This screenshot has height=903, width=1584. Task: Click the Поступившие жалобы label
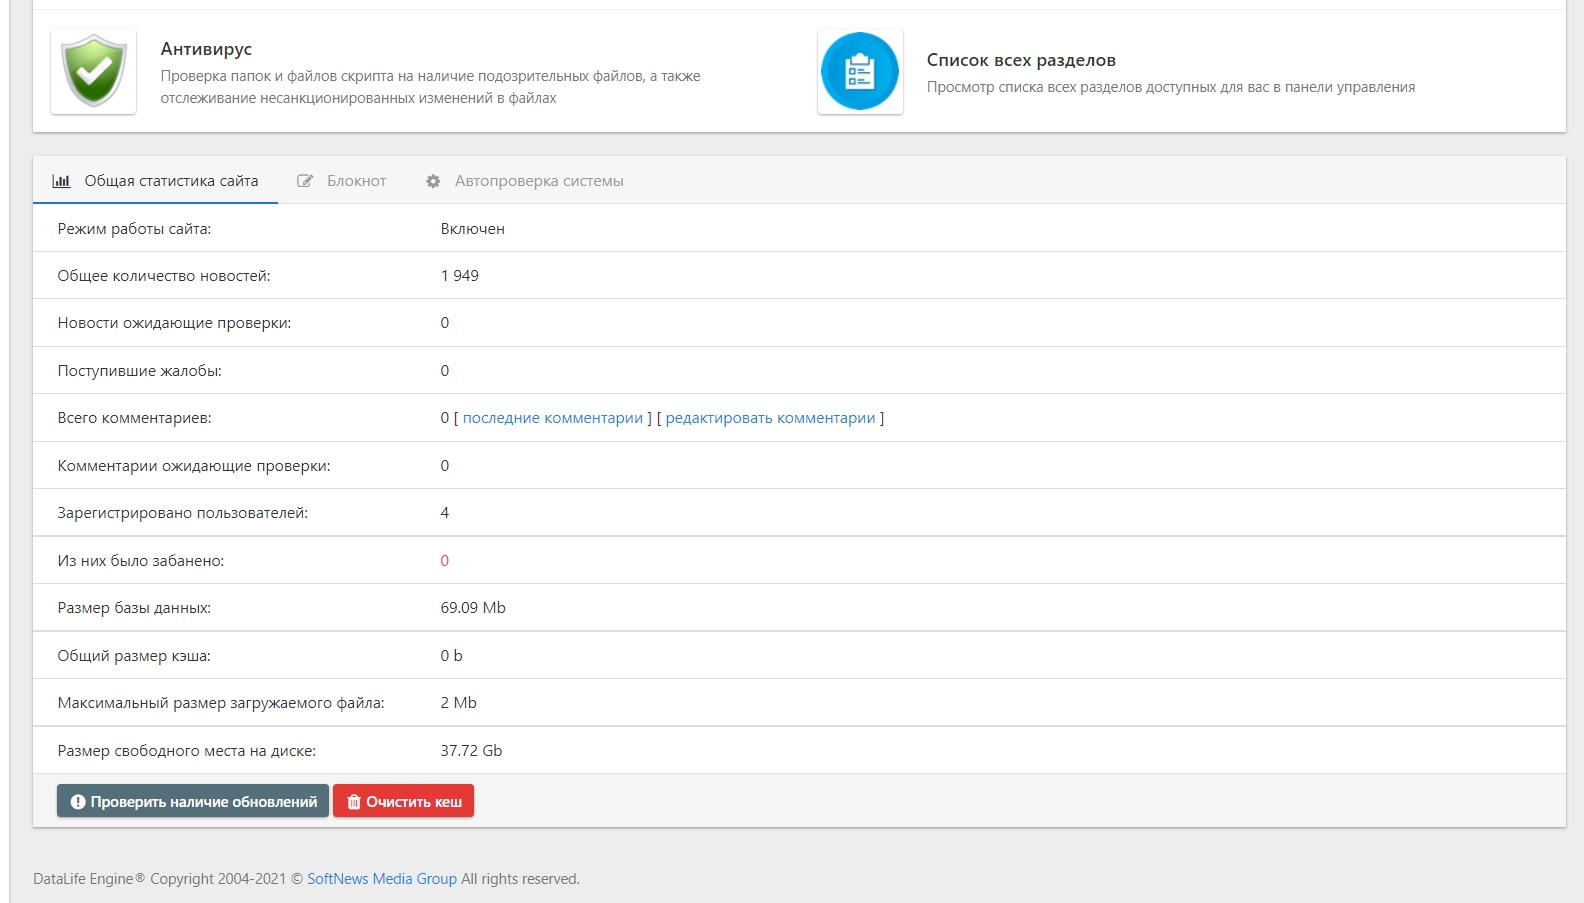(140, 371)
